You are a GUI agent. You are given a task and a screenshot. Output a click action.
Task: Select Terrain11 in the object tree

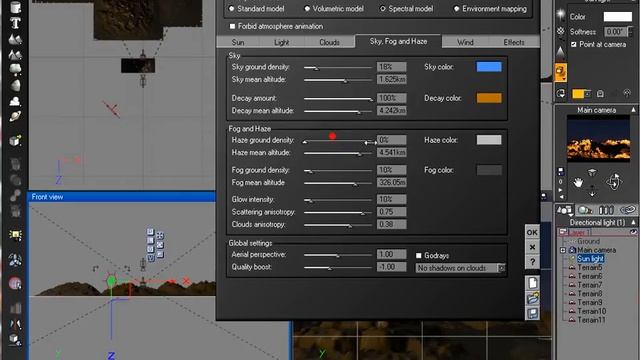pyautogui.click(x=591, y=320)
